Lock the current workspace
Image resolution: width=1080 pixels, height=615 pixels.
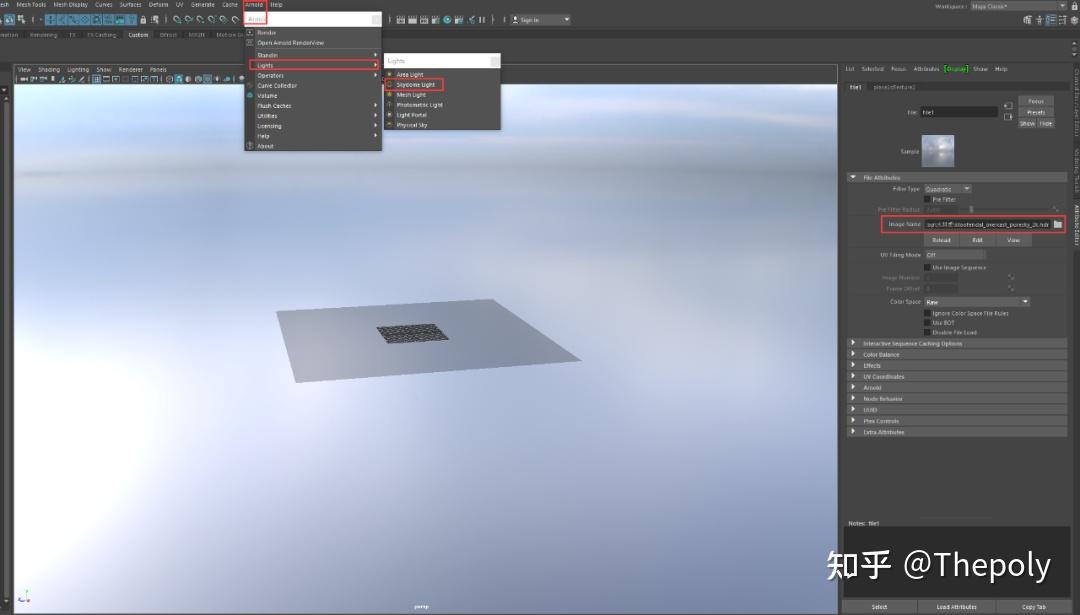(1074, 6)
